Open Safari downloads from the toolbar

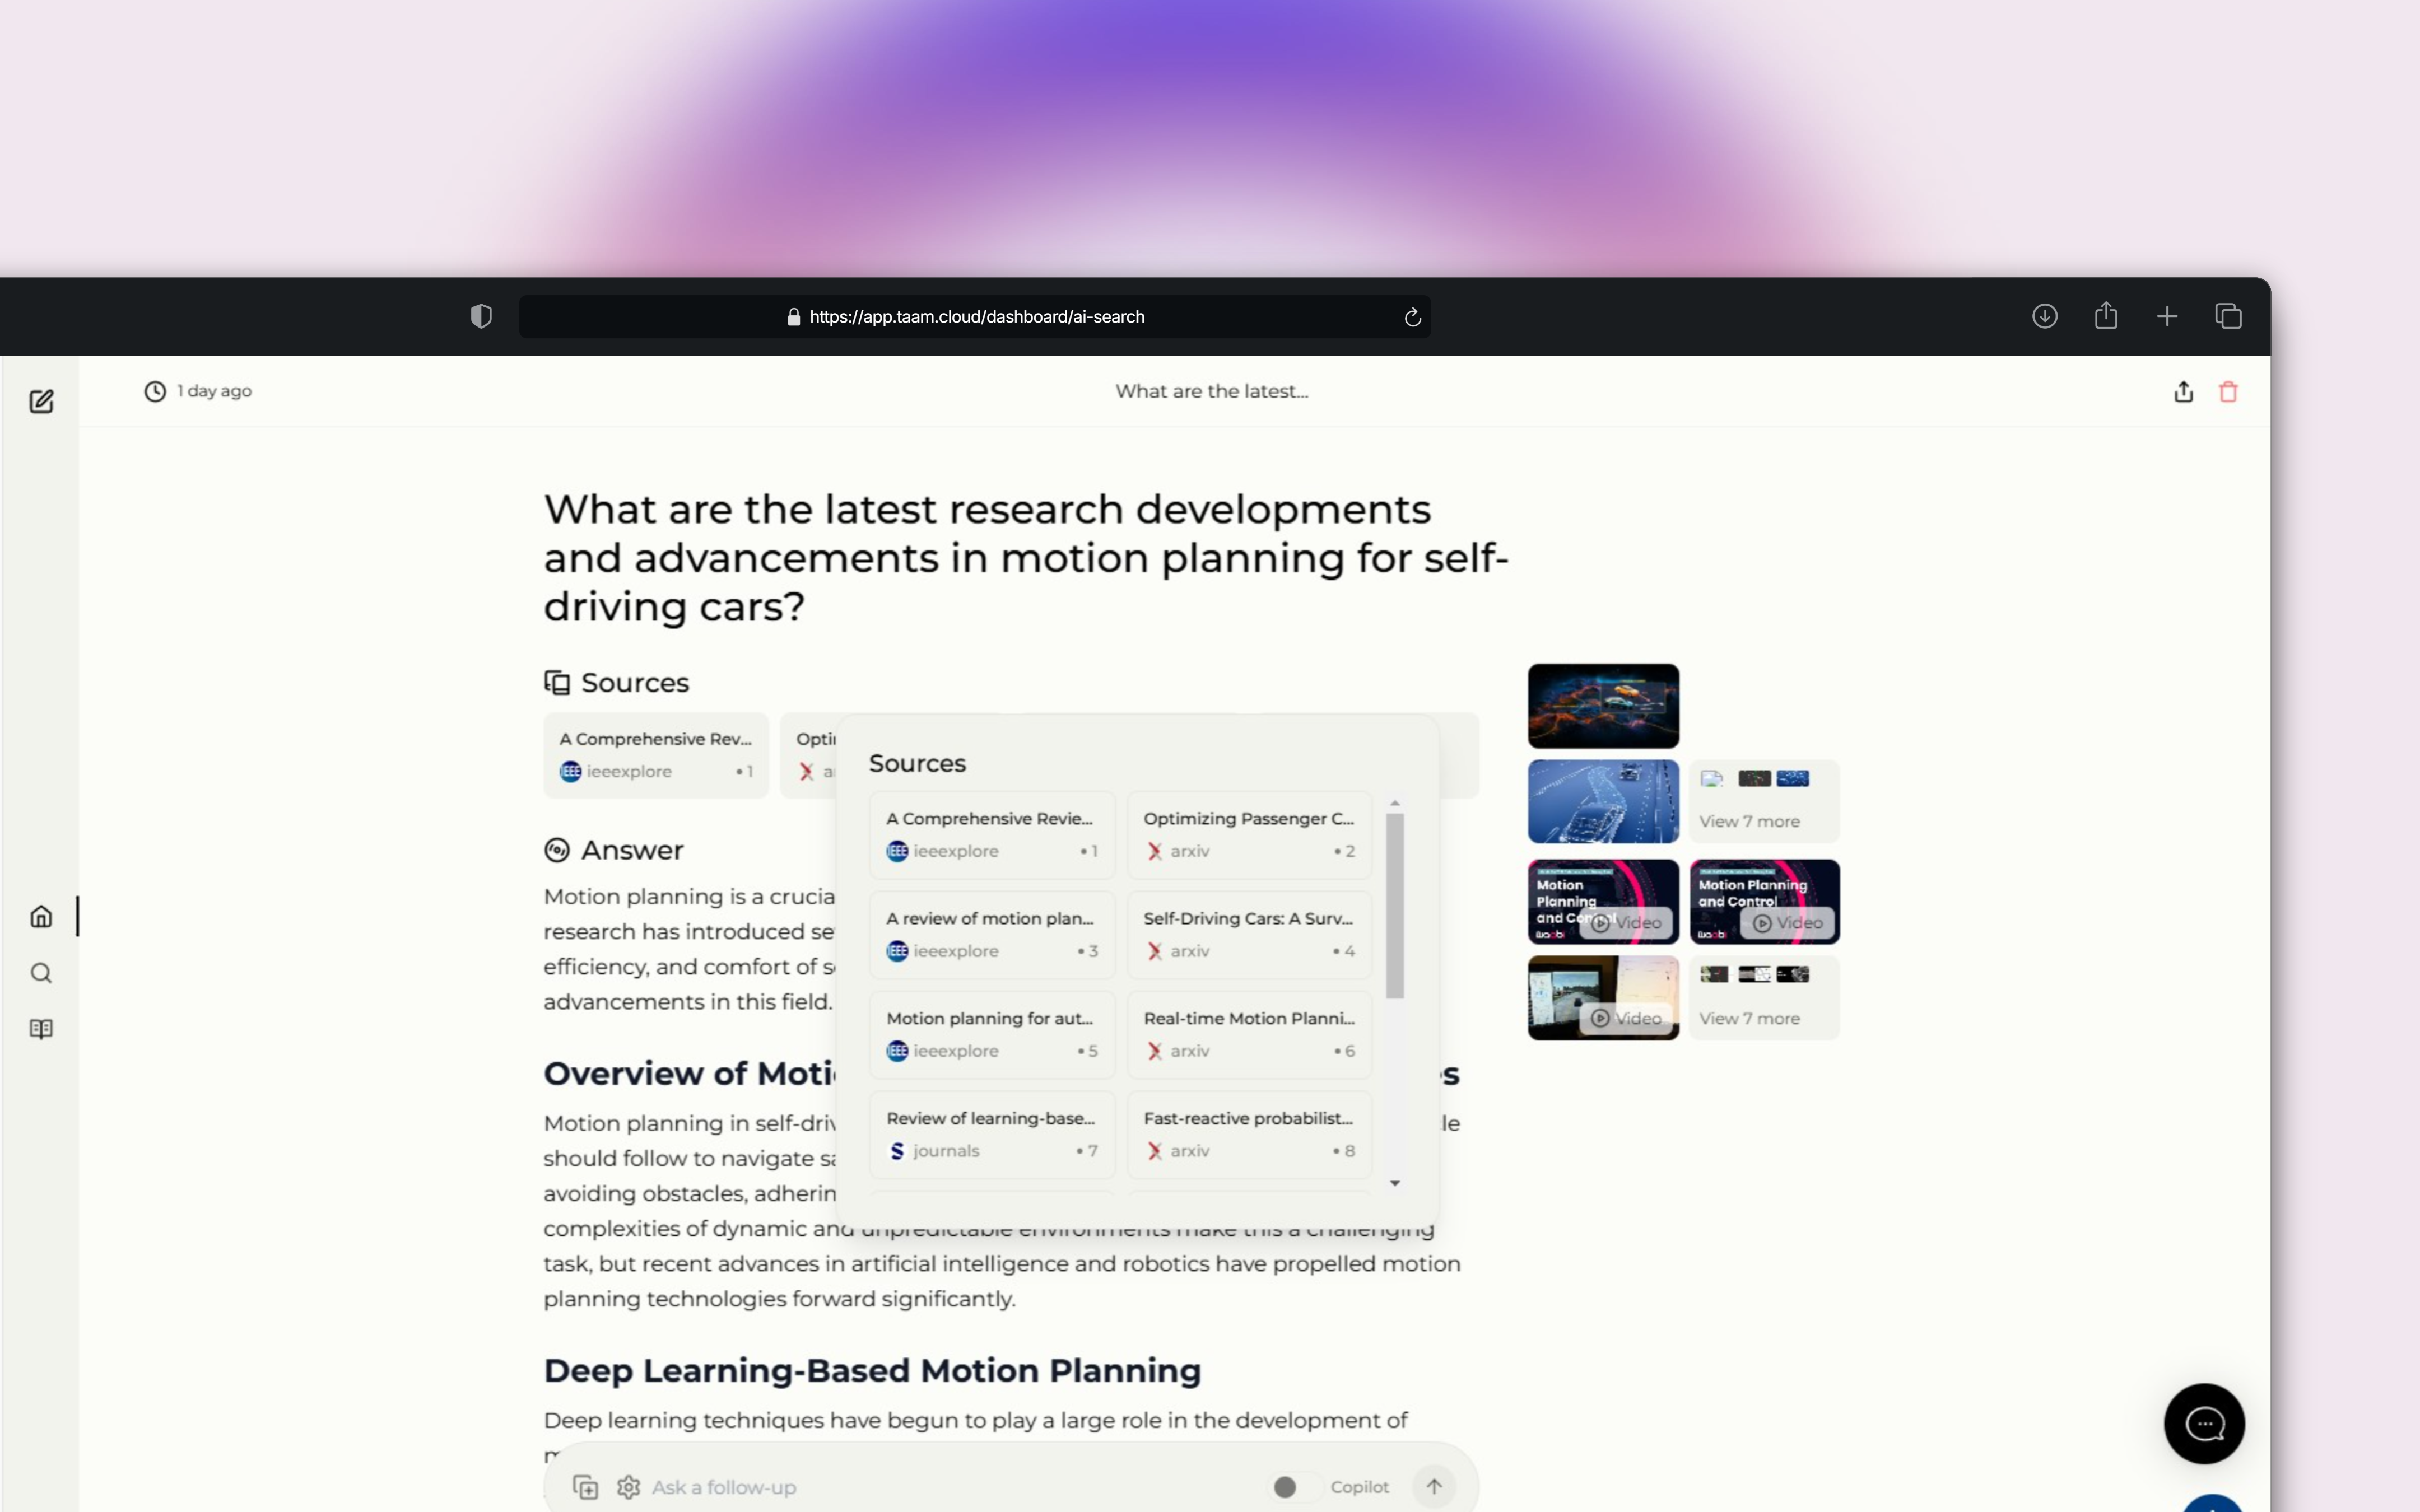tap(2045, 316)
